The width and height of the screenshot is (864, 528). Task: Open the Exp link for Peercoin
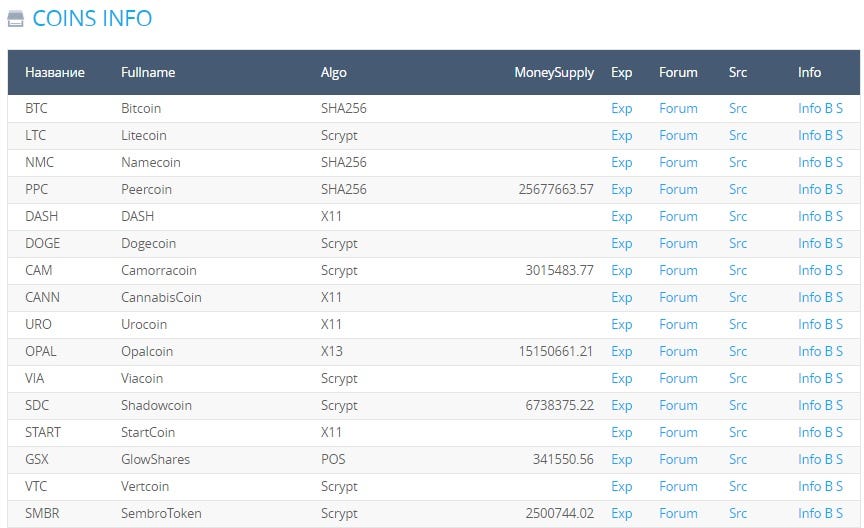point(621,190)
